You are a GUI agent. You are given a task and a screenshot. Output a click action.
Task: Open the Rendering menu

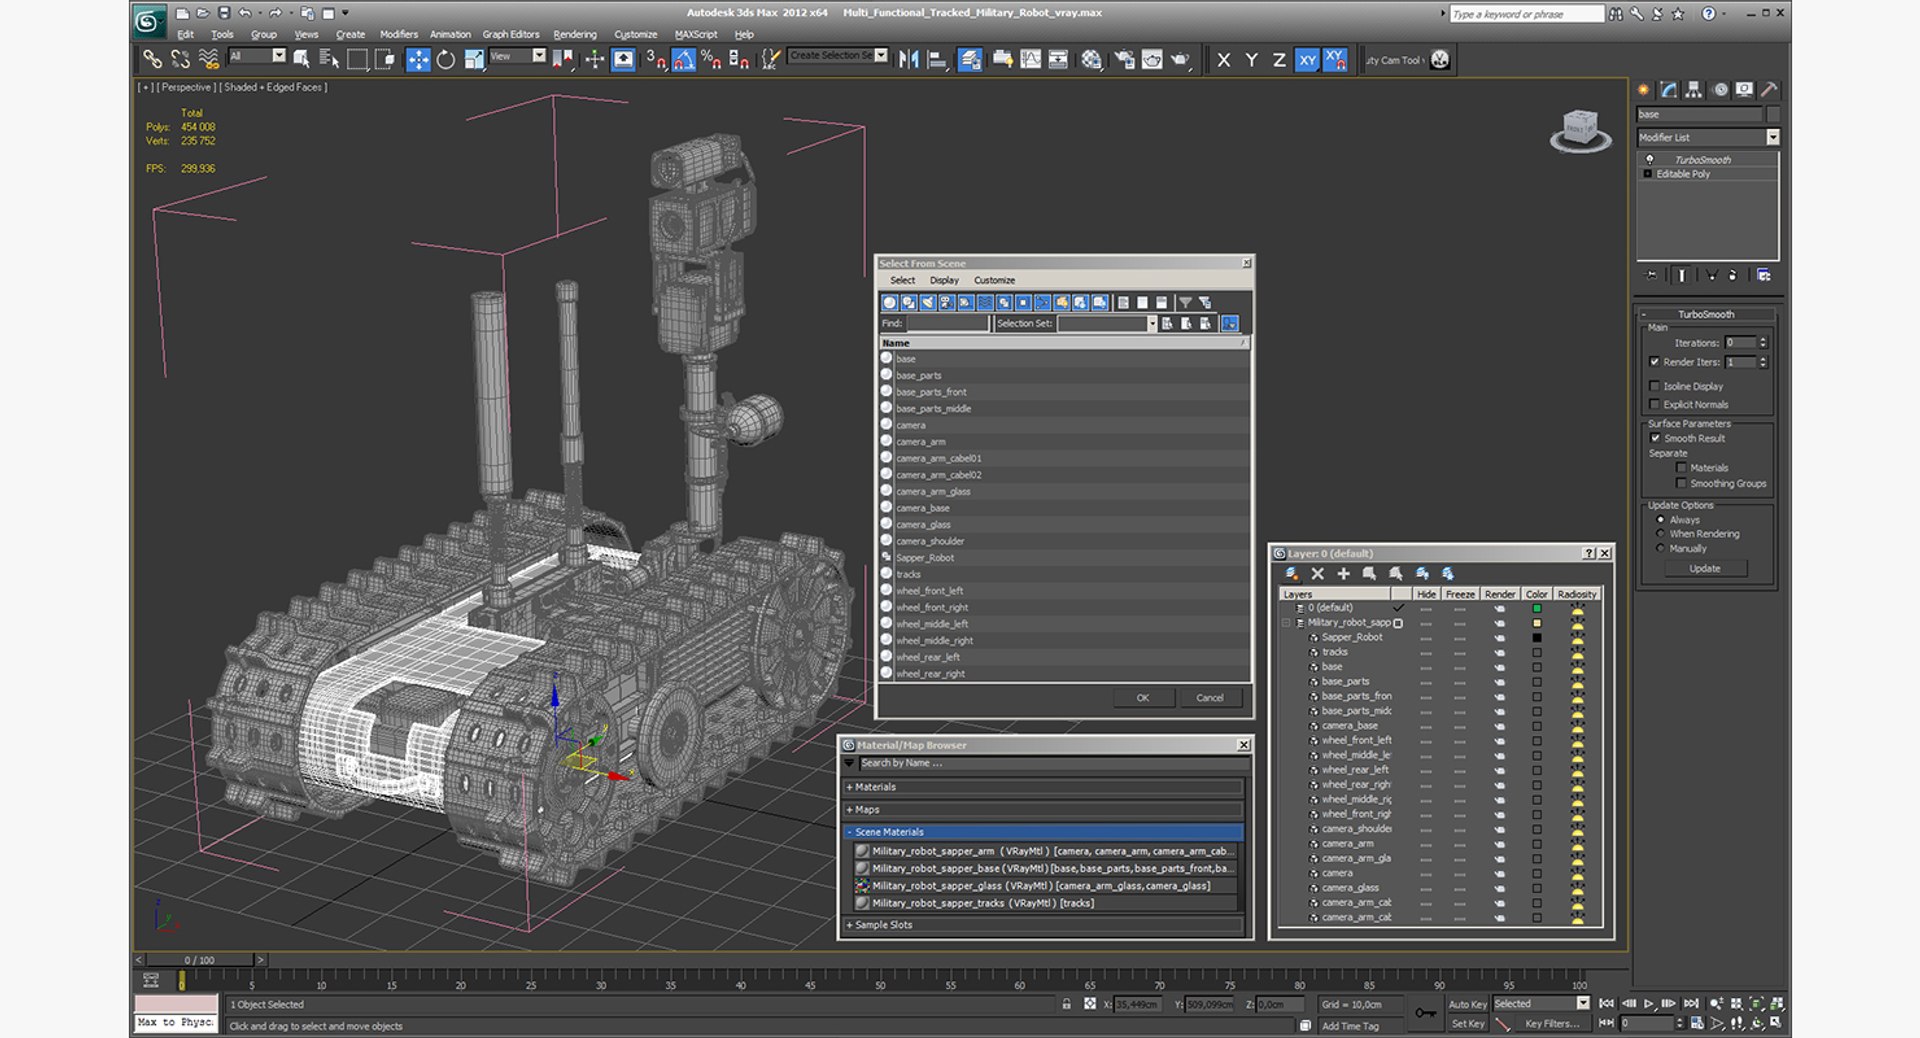[575, 34]
